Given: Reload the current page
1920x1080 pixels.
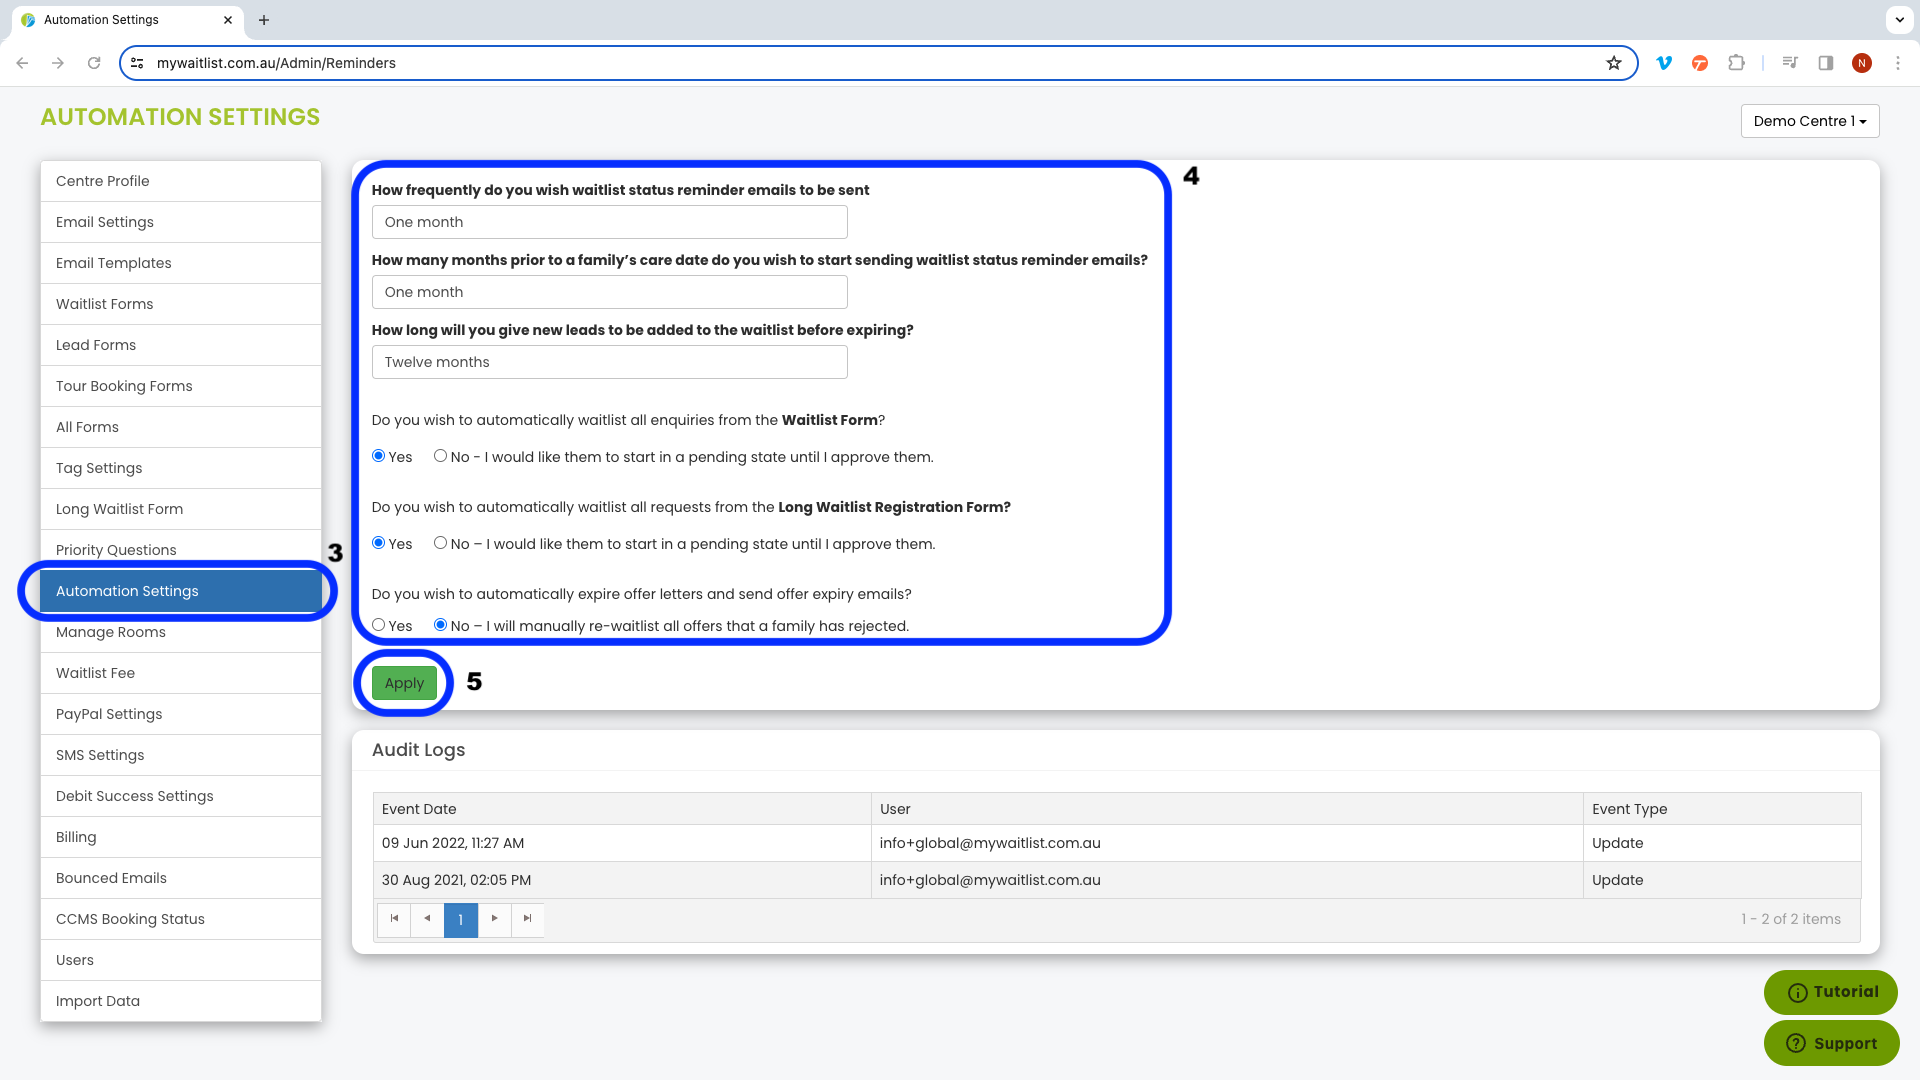Looking at the screenshot, I should click(x=94, y=63).
